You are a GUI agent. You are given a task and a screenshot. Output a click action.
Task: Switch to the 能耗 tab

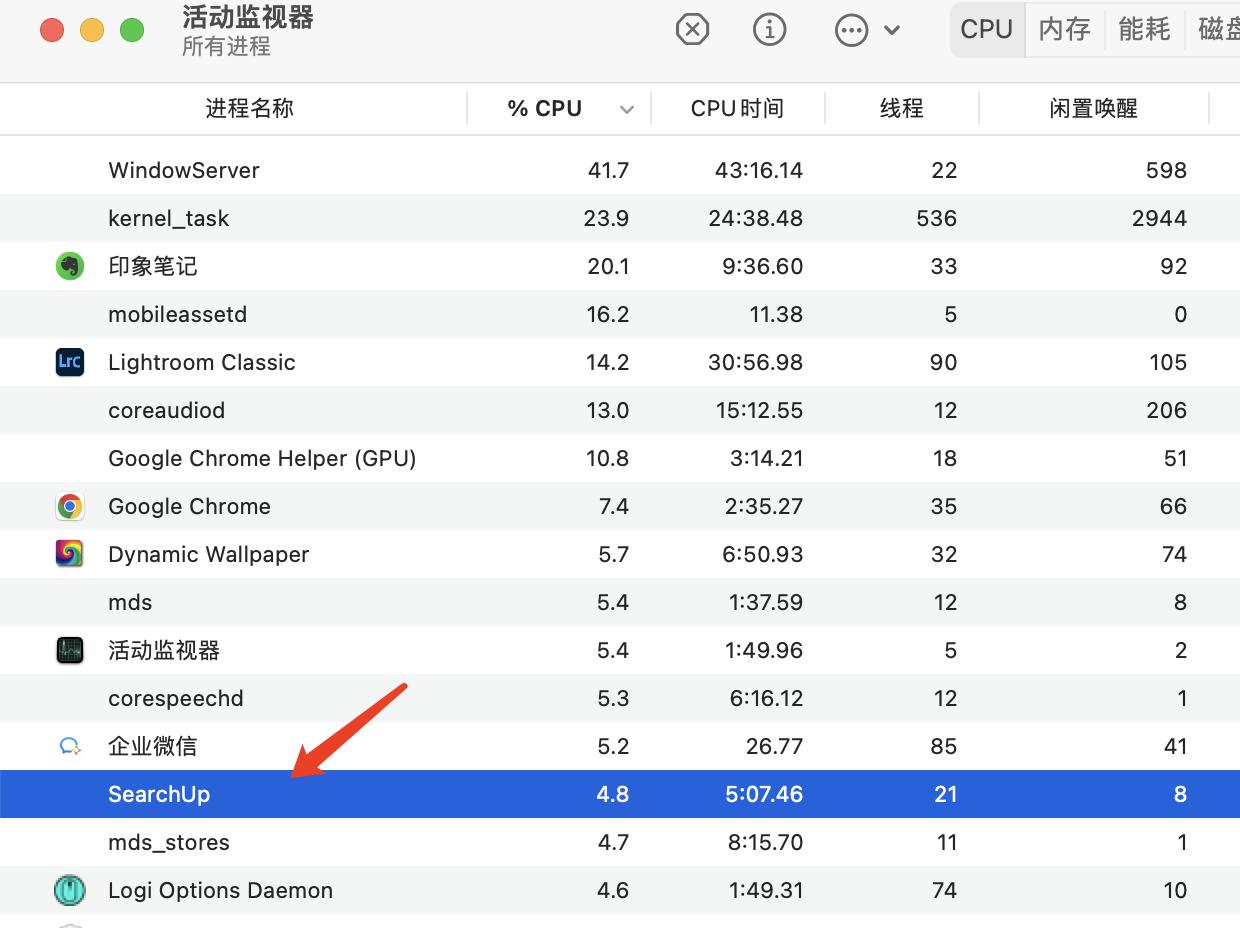point(1144,29)
